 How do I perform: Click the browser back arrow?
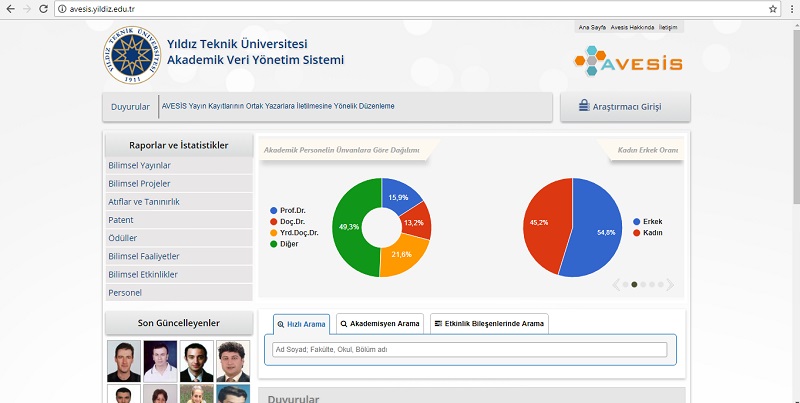(10, 9)
